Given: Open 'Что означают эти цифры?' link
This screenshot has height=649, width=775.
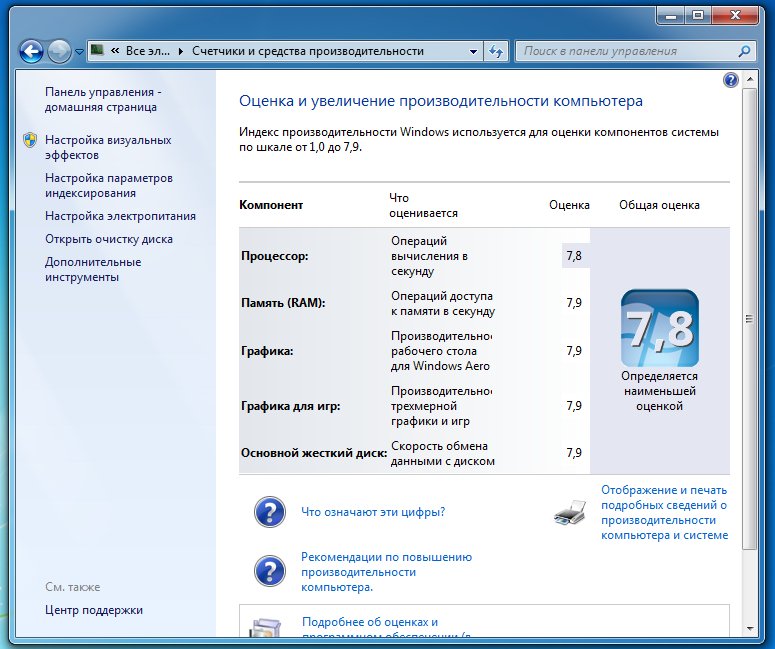Looking at the screenshot, I should click(x=373, y=512).
